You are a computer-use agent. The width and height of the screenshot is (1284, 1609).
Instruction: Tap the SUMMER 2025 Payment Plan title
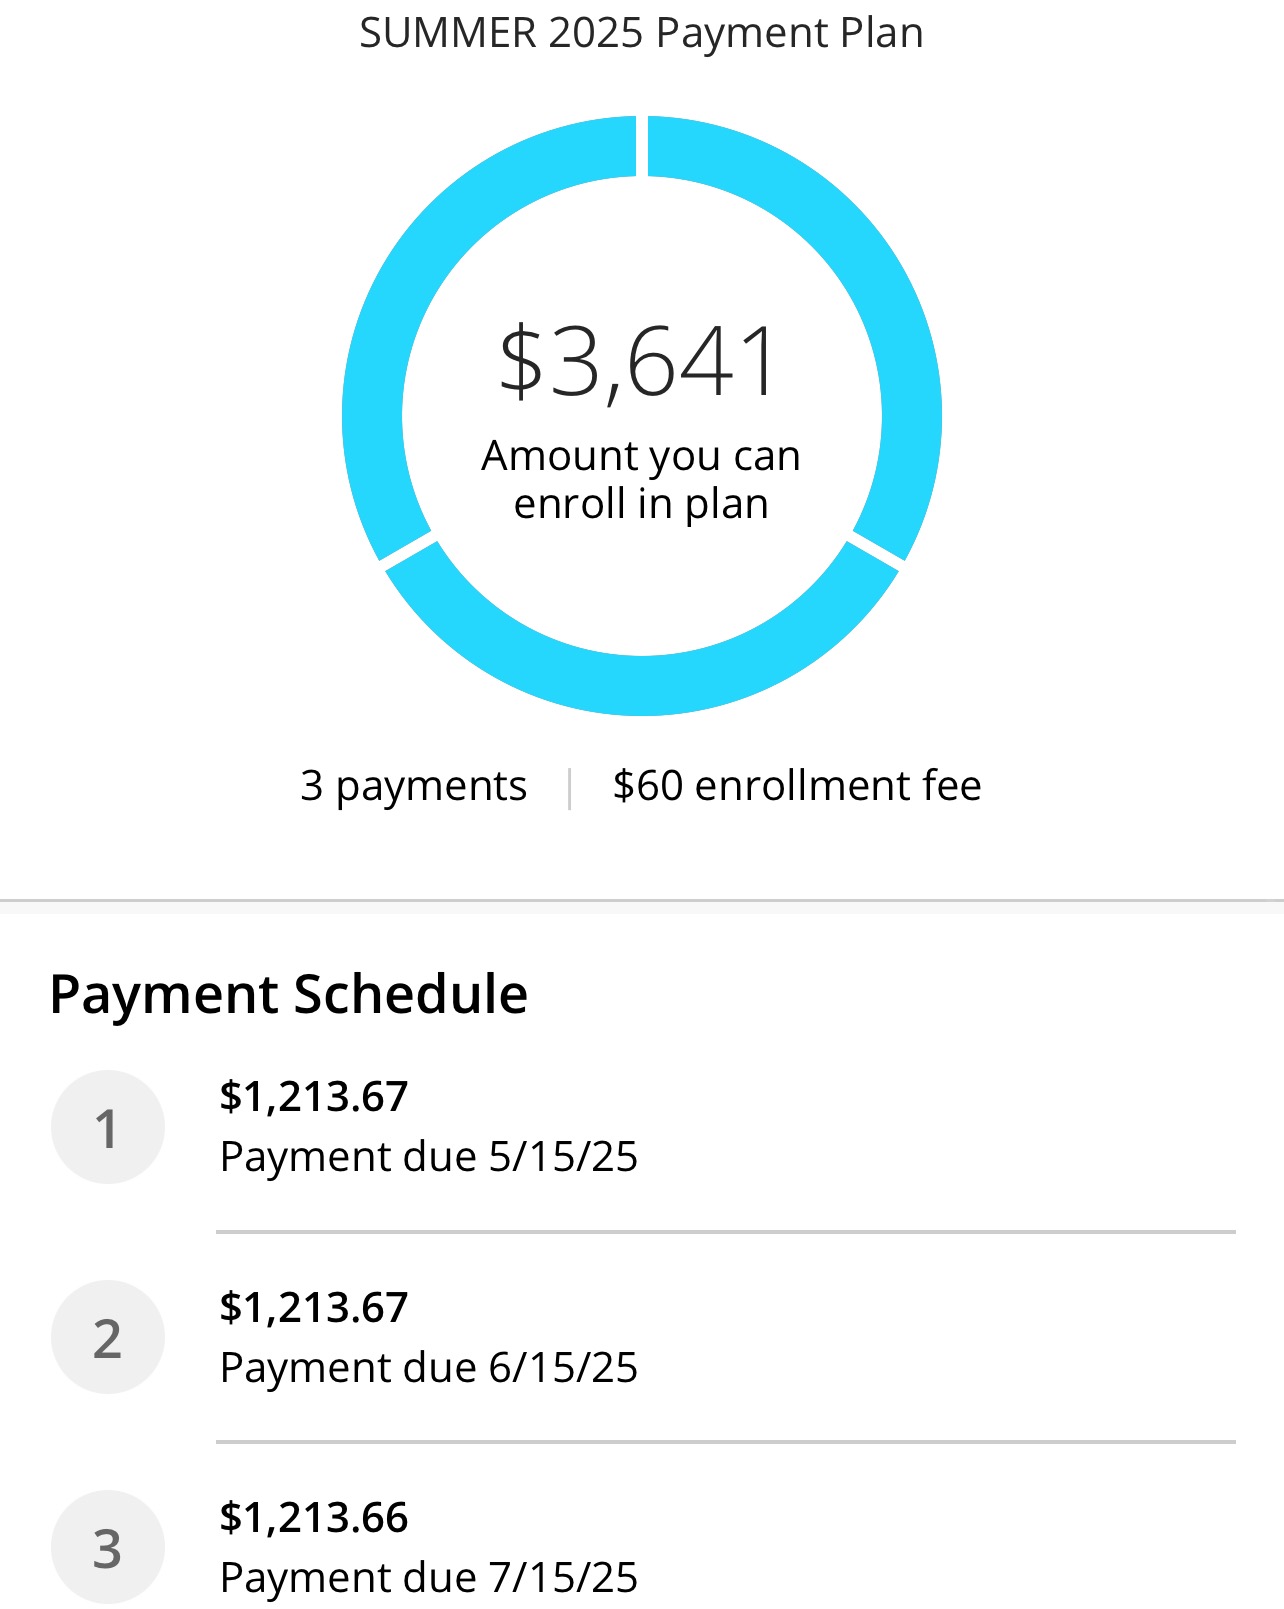(642, 33)
